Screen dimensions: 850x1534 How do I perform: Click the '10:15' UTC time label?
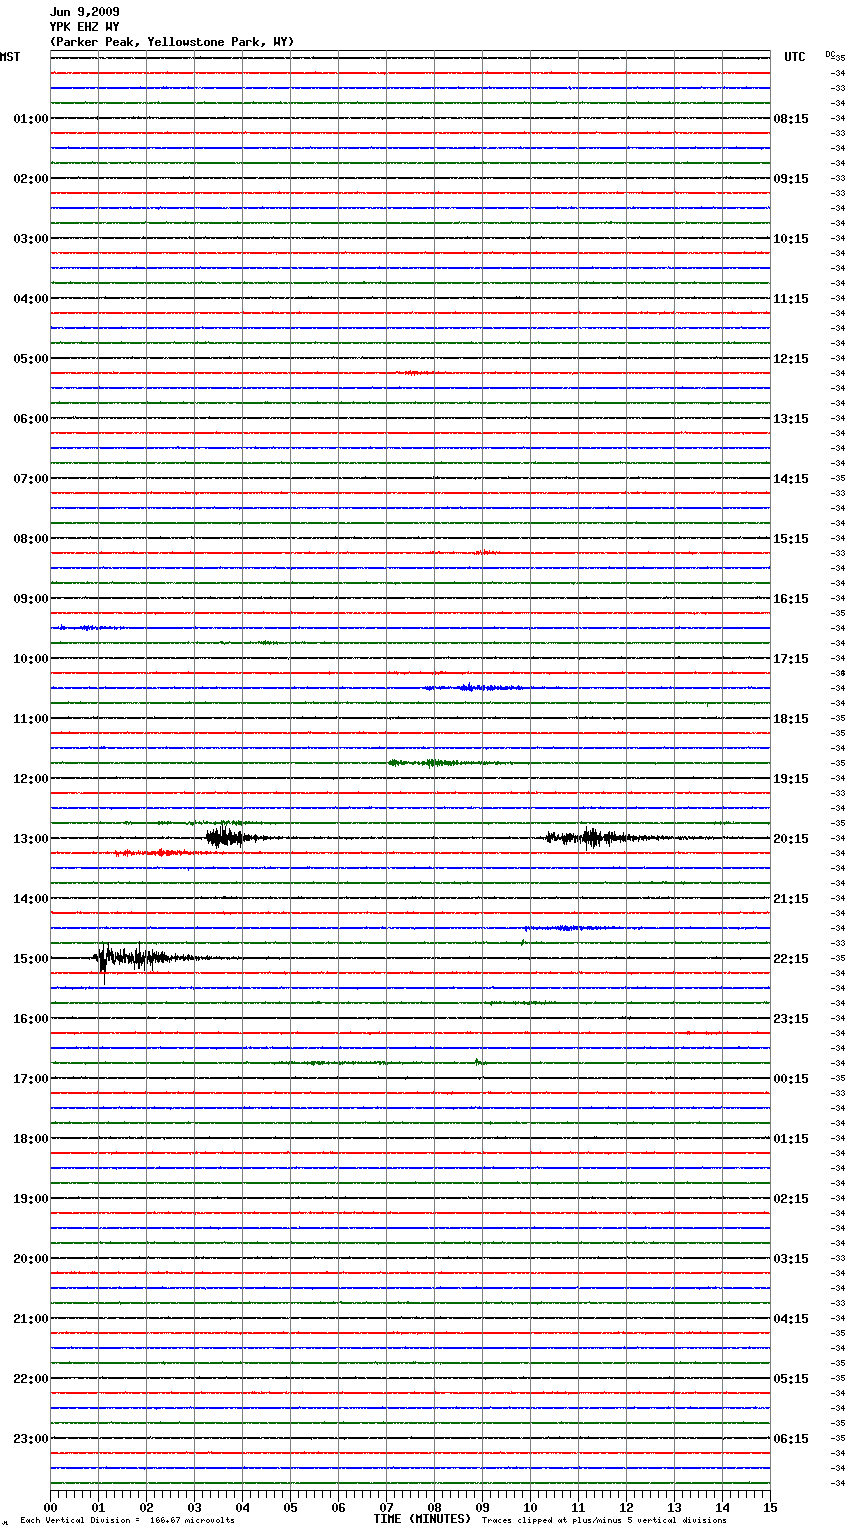click(791, 239)
